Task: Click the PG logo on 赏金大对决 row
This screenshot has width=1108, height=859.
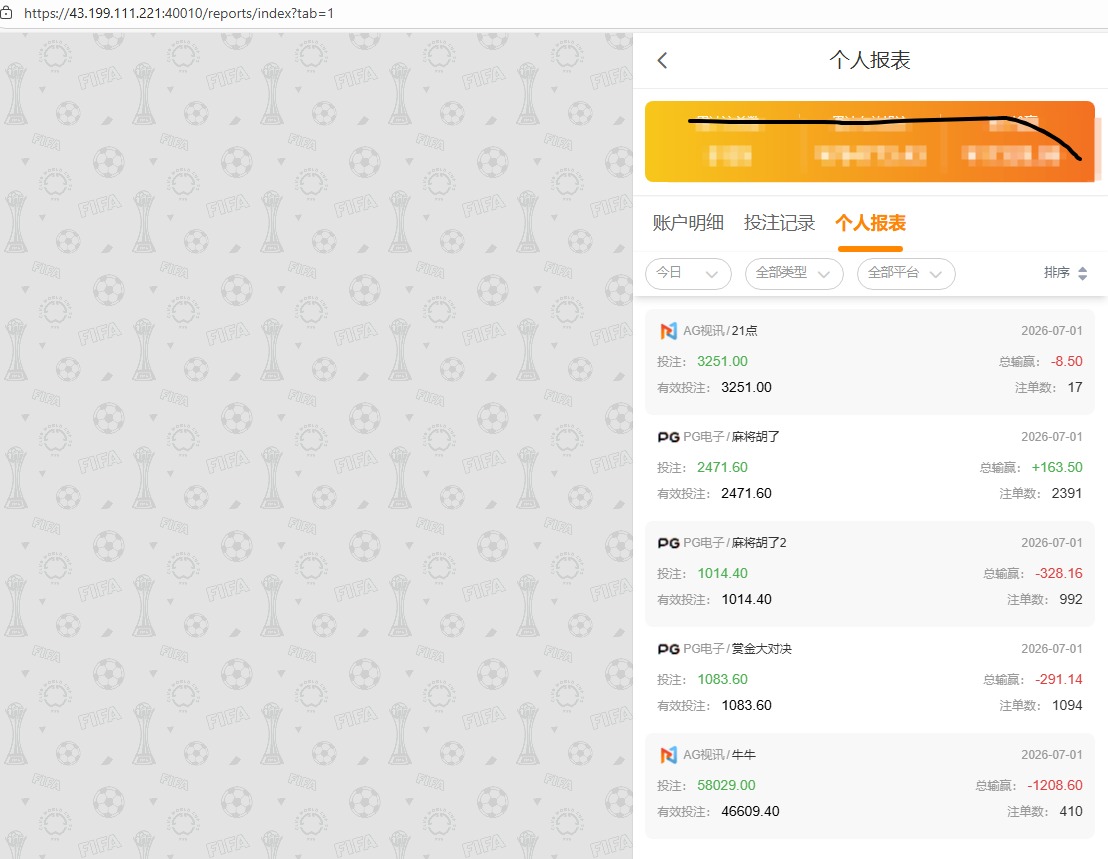Action: click(x=668, y=649)
